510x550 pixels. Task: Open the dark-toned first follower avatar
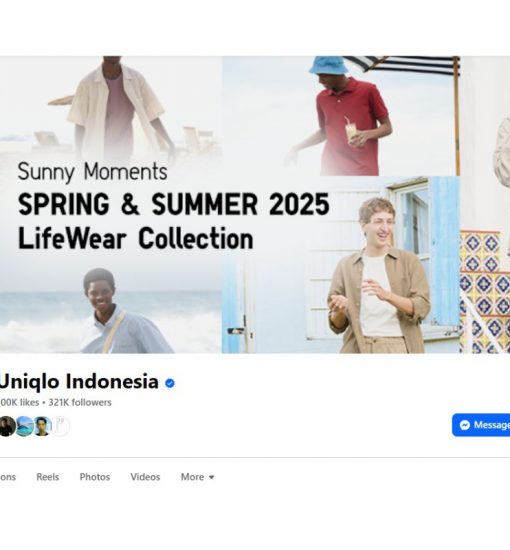point(7,426)
